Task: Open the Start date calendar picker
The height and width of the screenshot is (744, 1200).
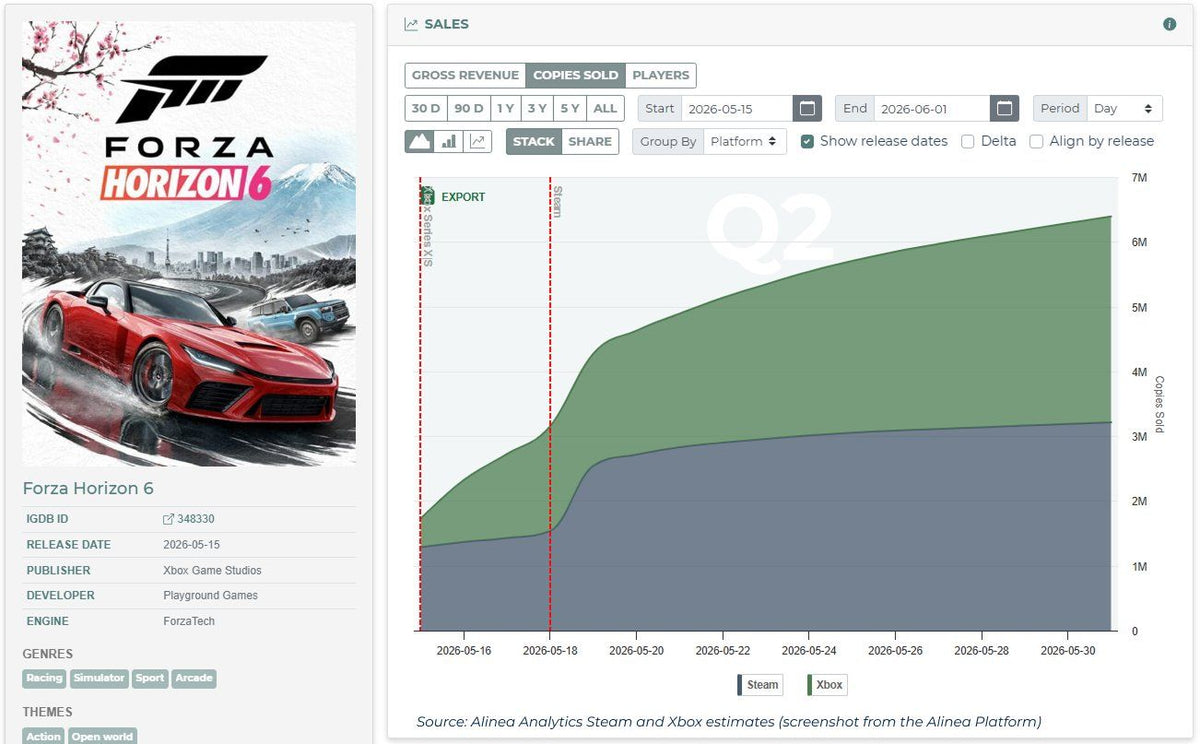Action: [x=808, y=108]
